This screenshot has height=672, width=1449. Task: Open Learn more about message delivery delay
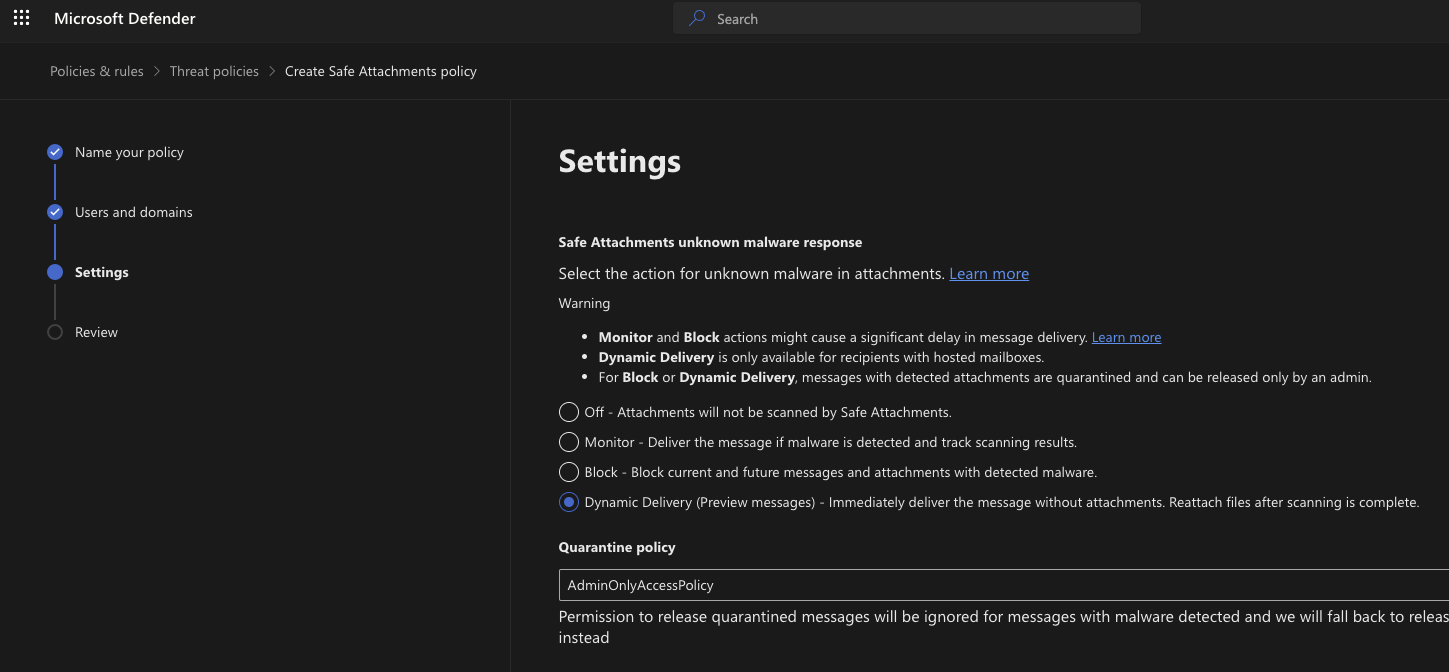tap(1126, 337)
